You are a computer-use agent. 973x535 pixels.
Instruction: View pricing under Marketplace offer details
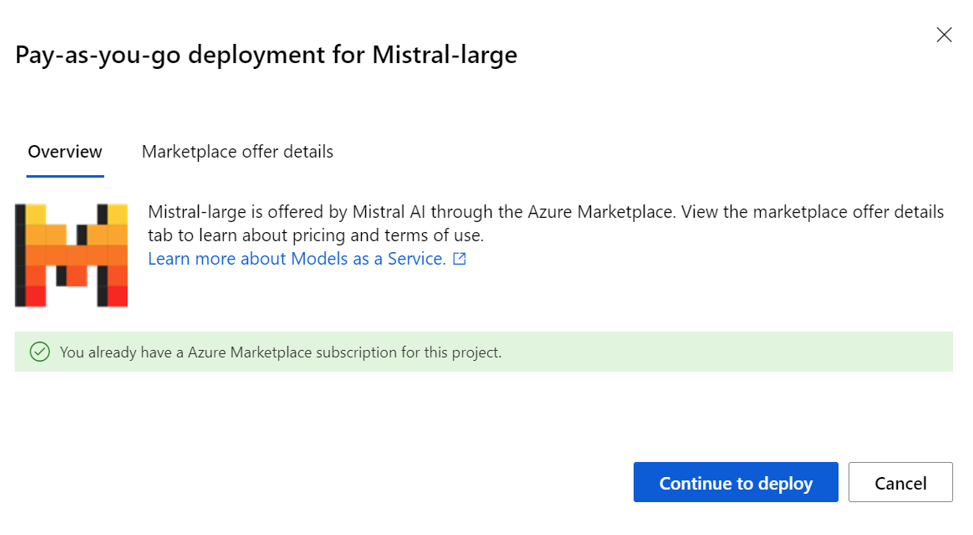pyautogui.click(x=237, y=152)
